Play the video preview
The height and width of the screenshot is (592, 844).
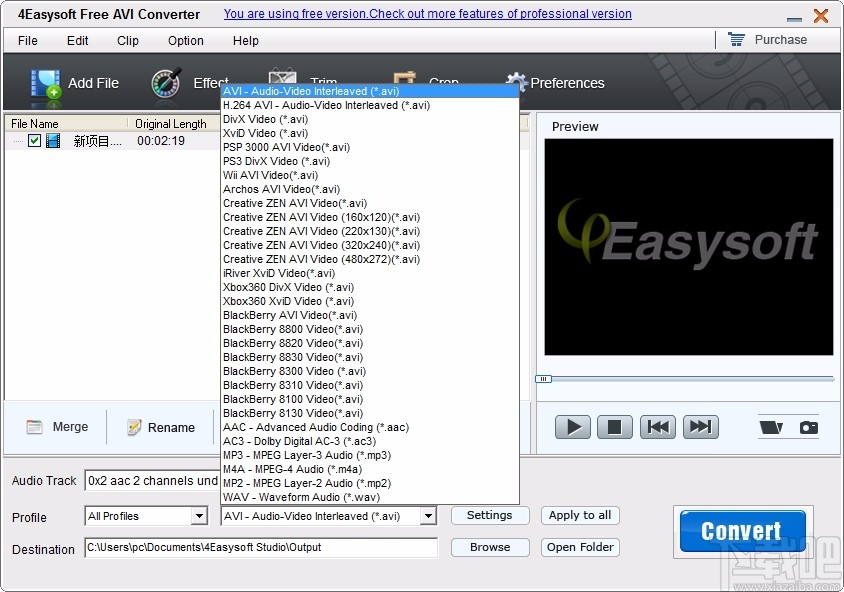(x=572, y=427)
